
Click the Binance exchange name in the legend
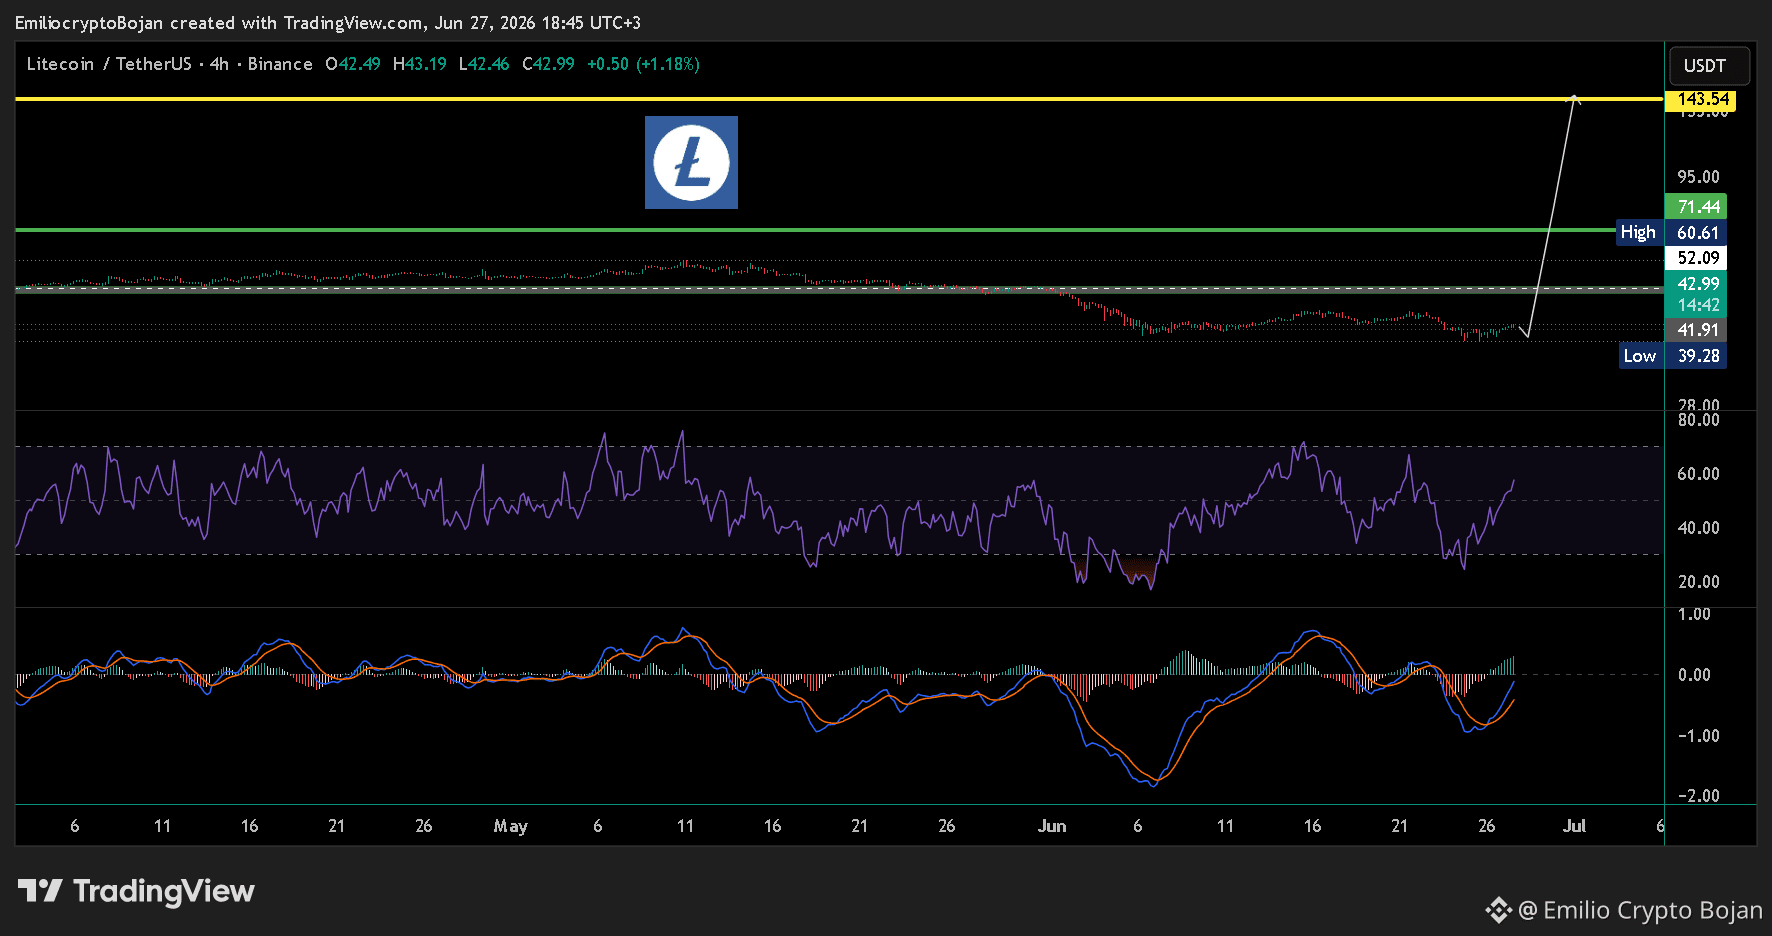click(x=280, y=64)
